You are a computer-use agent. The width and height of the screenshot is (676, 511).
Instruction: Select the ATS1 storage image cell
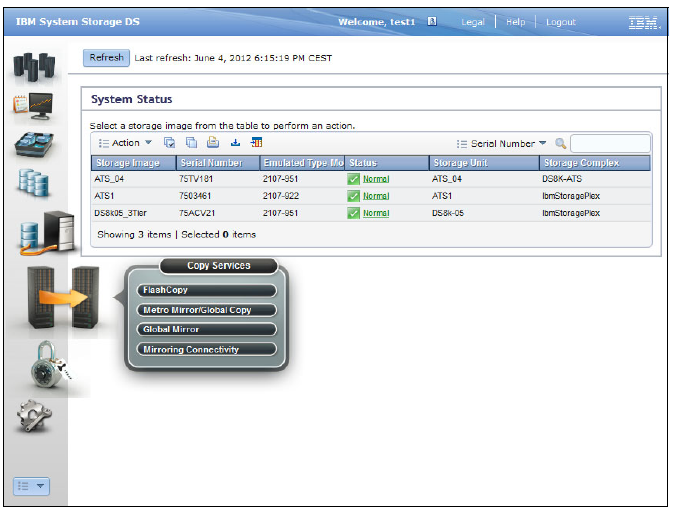pos(104,196)
